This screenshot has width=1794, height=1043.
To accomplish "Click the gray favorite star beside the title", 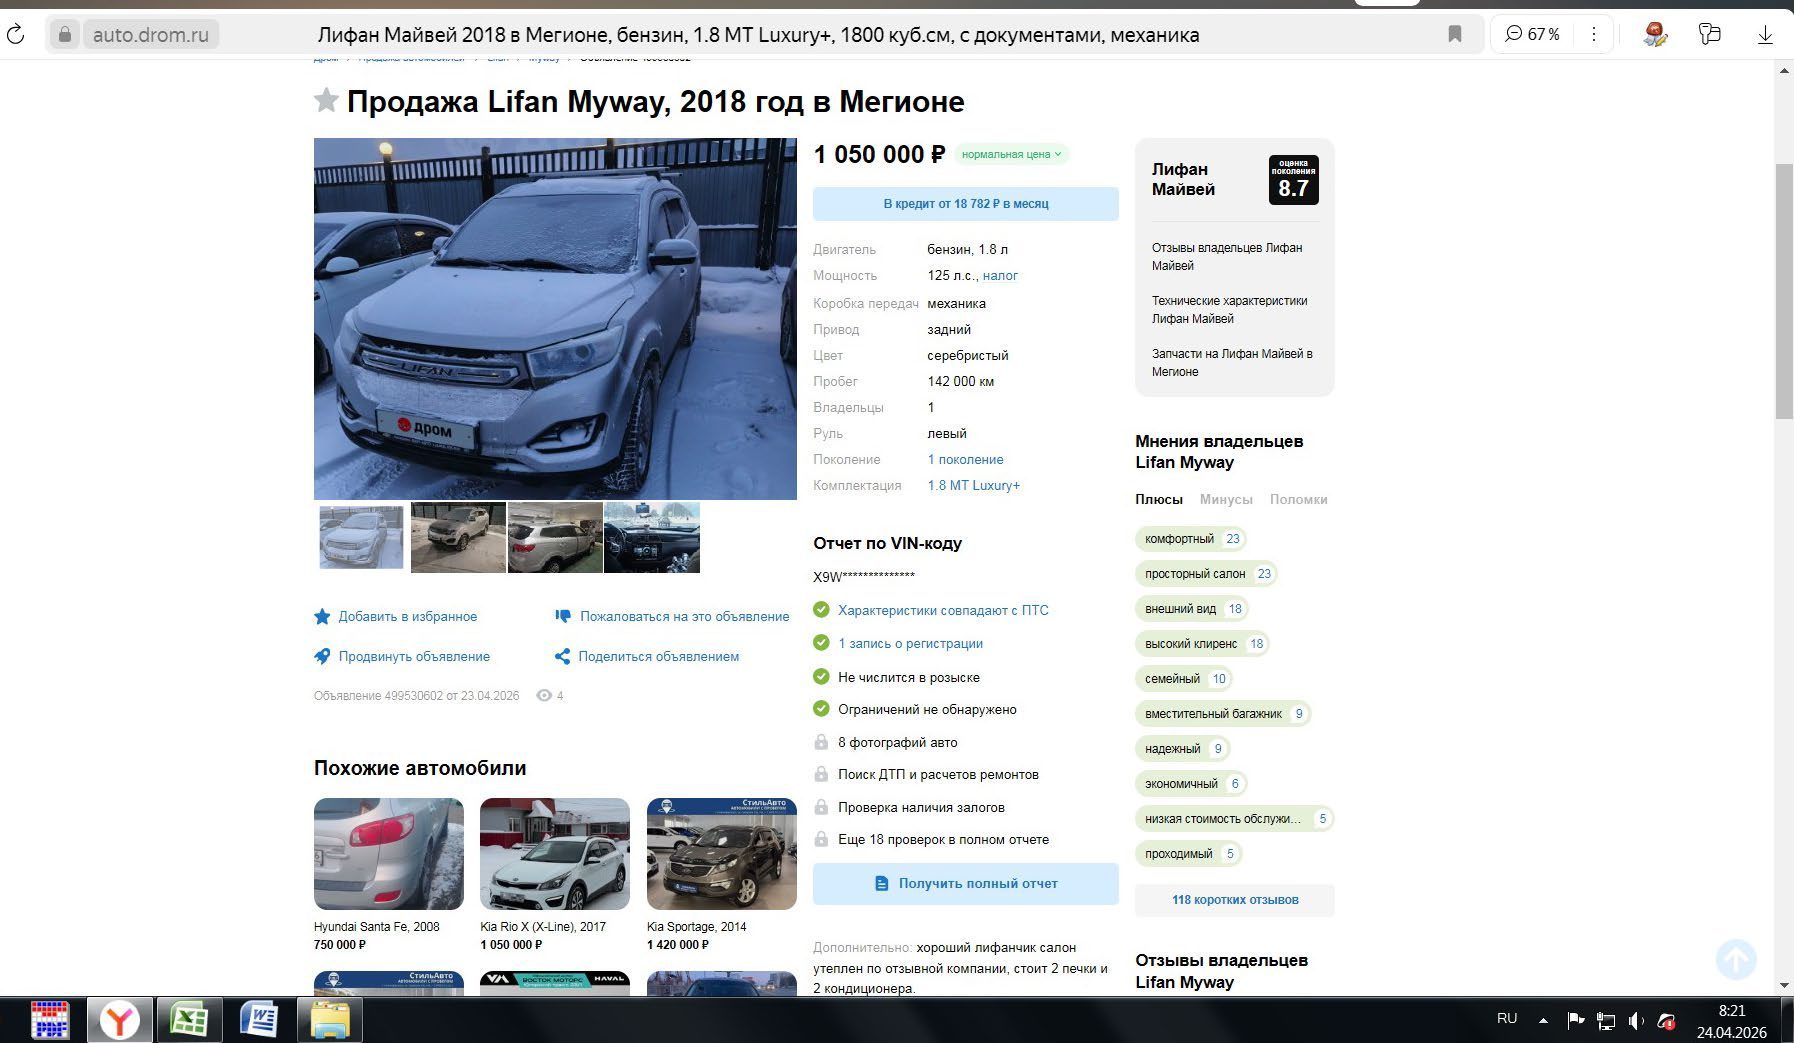I will pyautogui.click(x=326, y=100).
